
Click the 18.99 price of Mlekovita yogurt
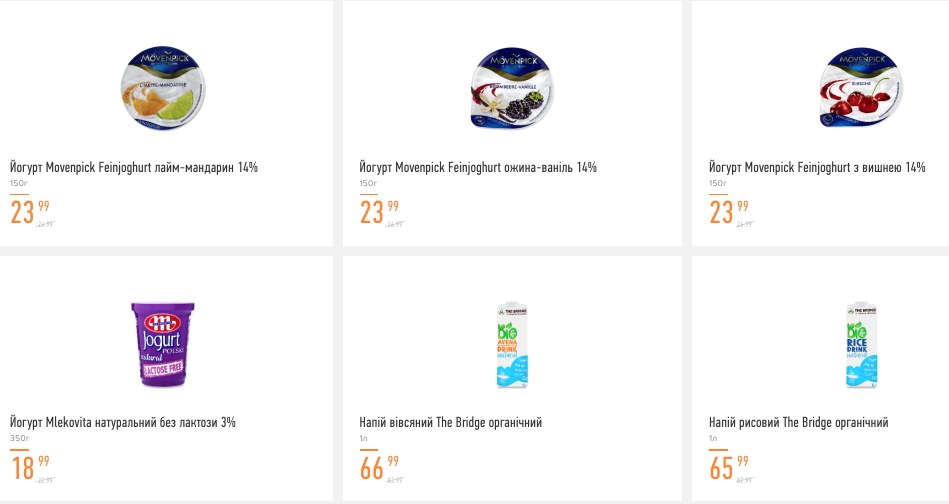29,467
